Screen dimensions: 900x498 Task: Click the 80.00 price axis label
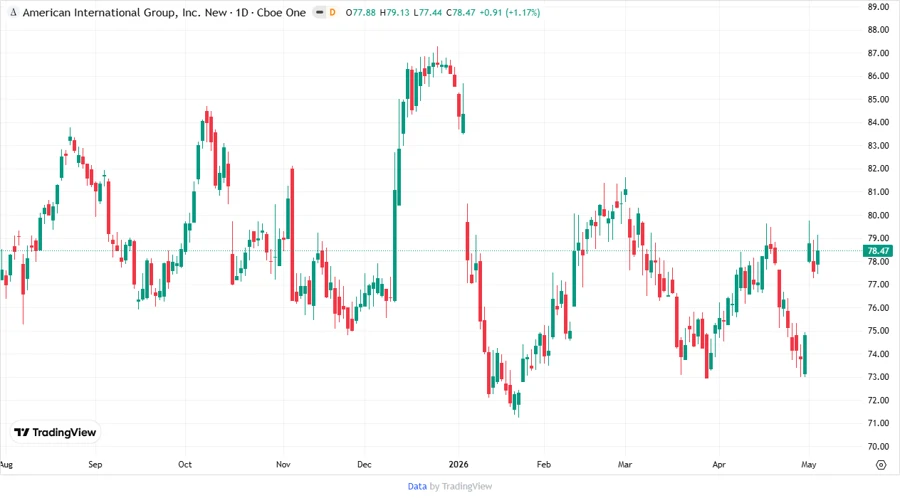[x=878, y=215]
